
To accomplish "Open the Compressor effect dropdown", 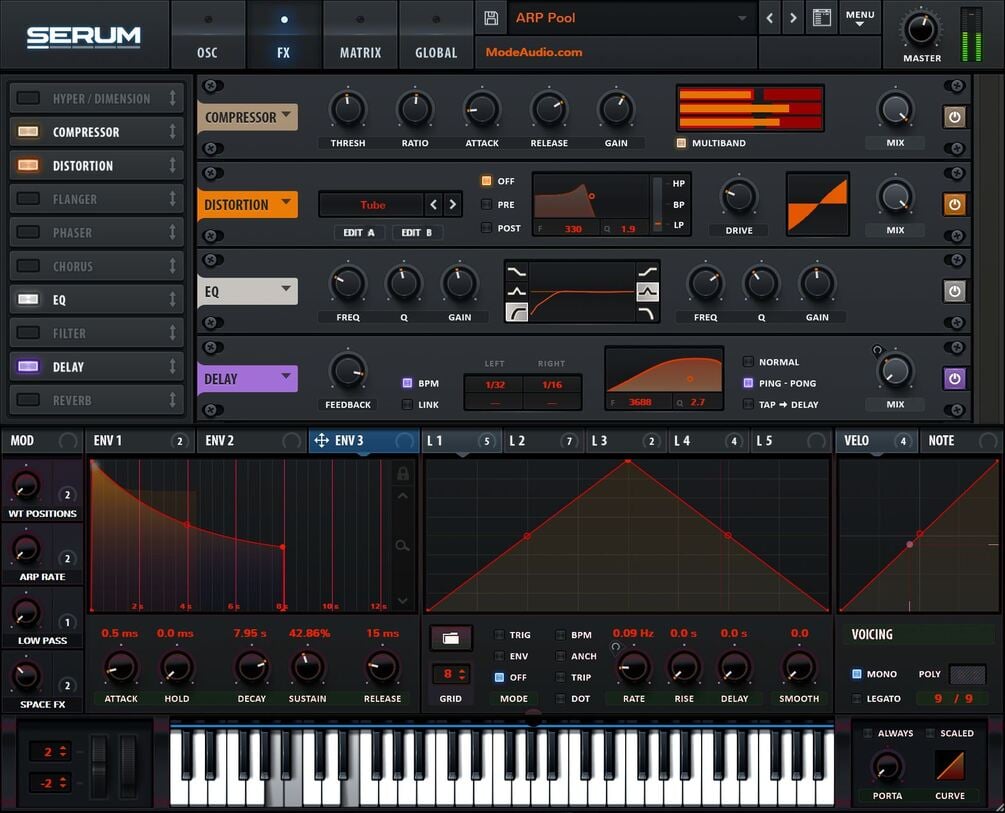I will 247,117.
